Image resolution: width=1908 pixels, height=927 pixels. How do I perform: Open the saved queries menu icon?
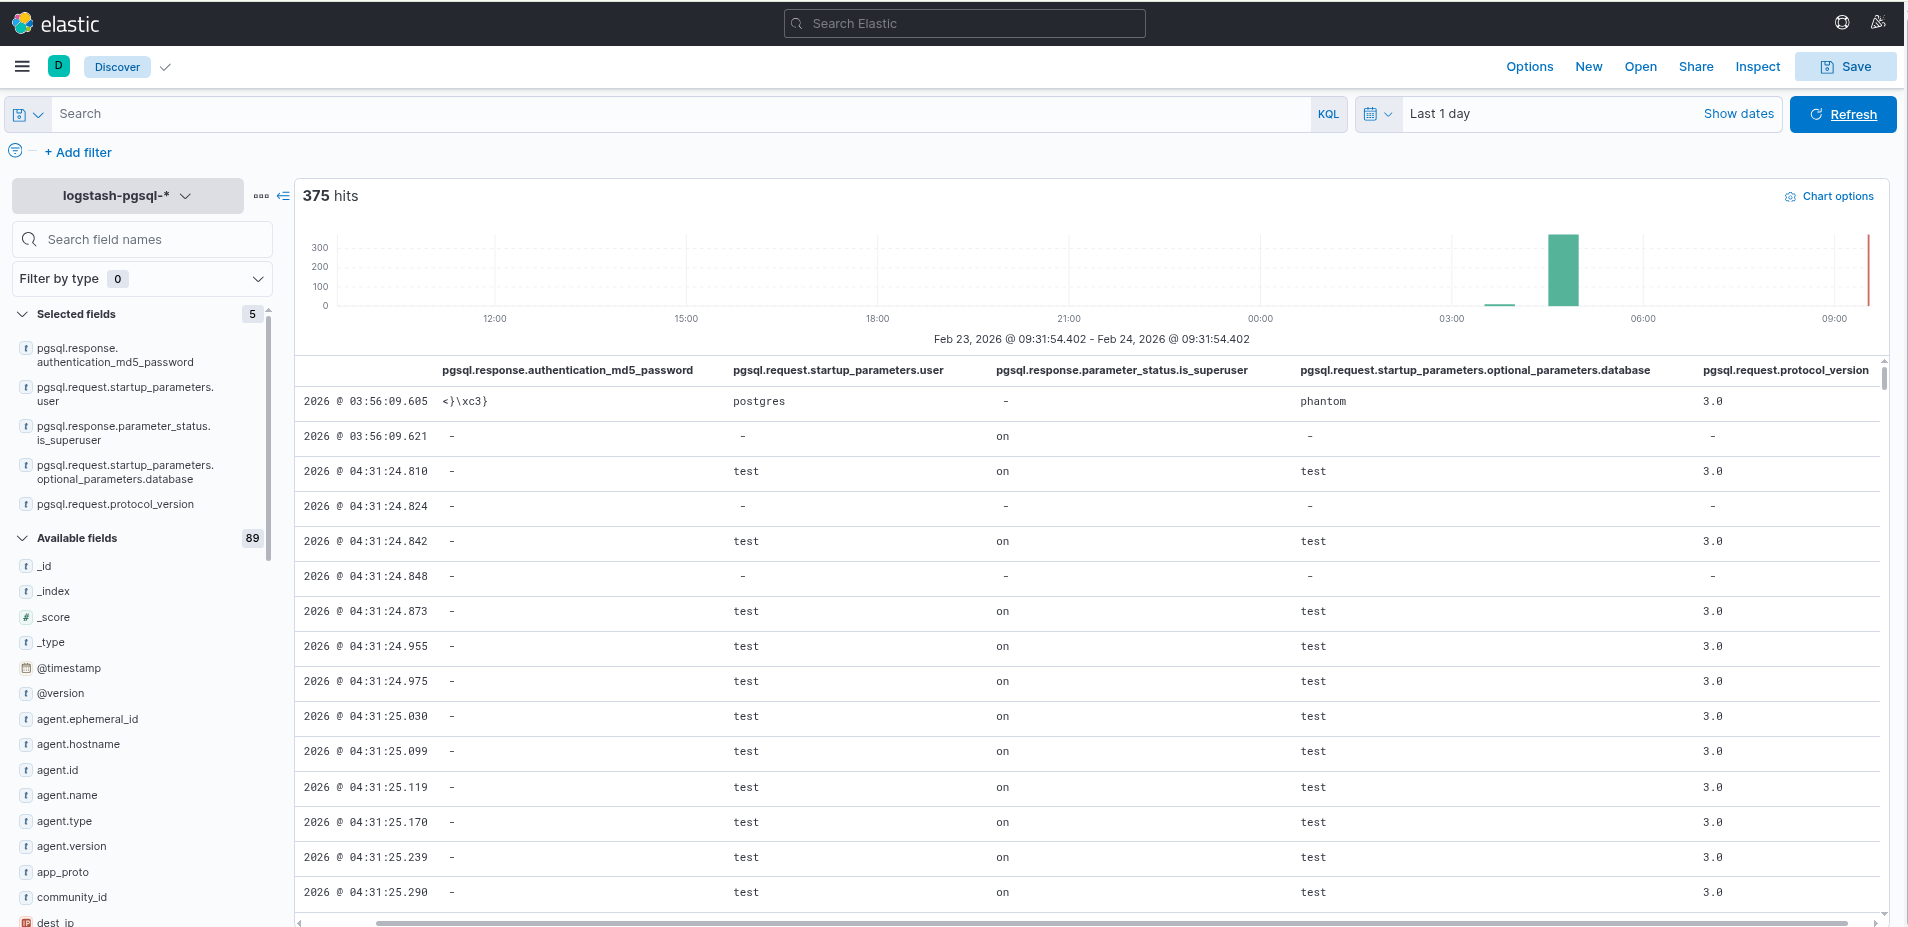(28, 115)
